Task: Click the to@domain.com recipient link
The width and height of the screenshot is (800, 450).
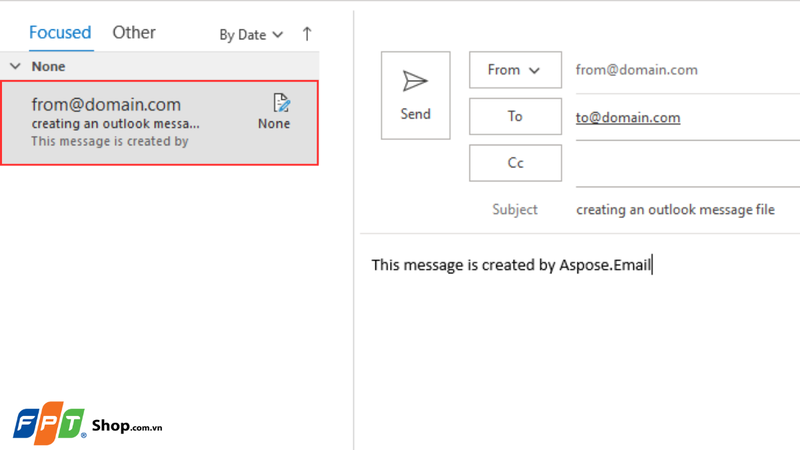Action: pyautogui.click(x=628, y=117)
